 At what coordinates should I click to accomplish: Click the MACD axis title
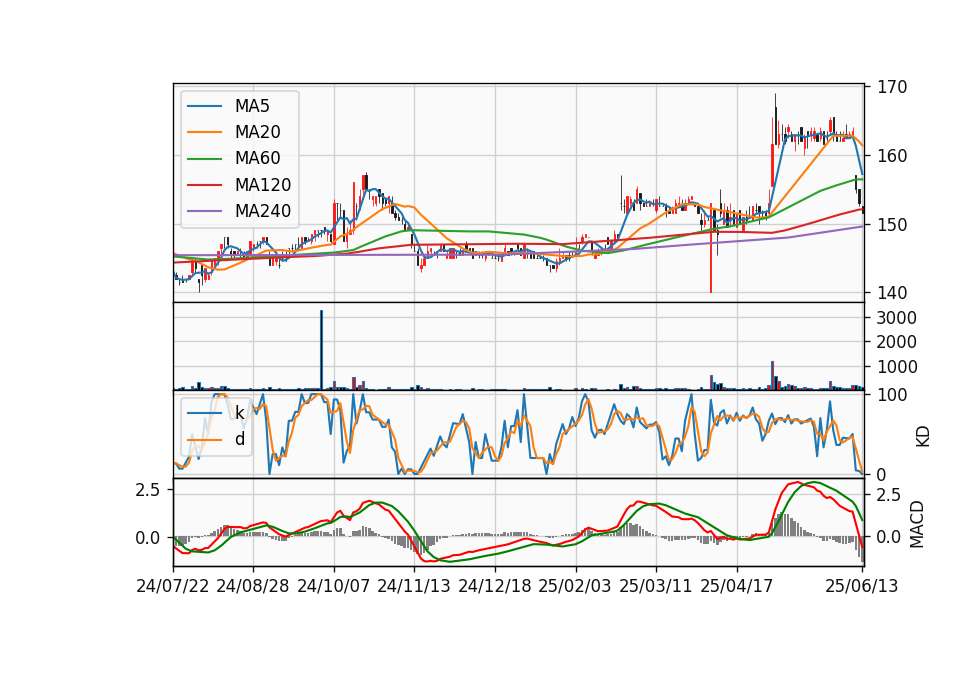(917, 524)
